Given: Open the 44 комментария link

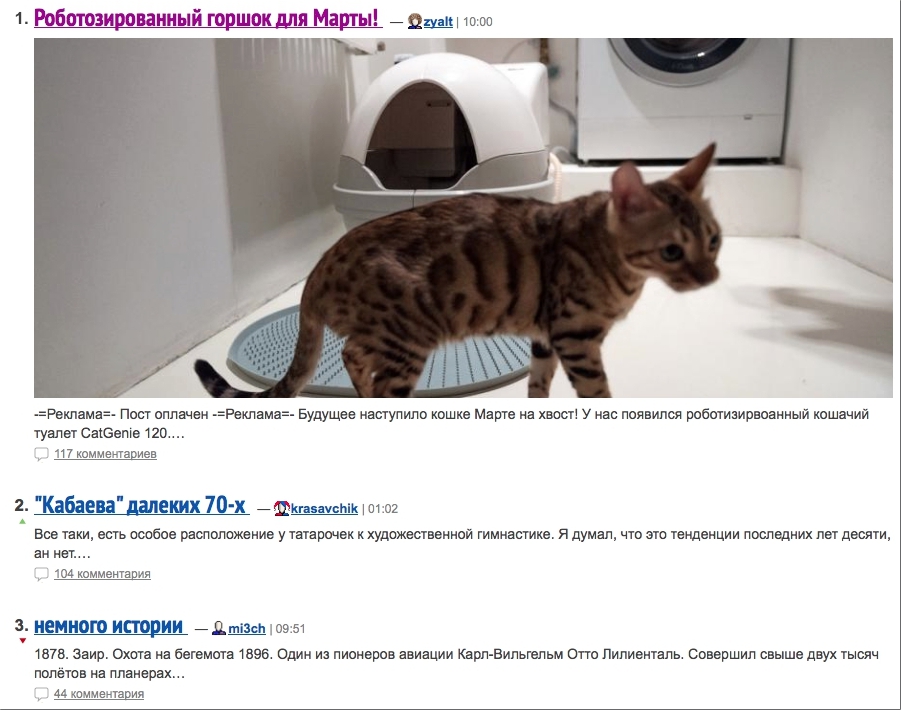Looking at the screenshot, I should pyautogui.click(x=99, y=693).
